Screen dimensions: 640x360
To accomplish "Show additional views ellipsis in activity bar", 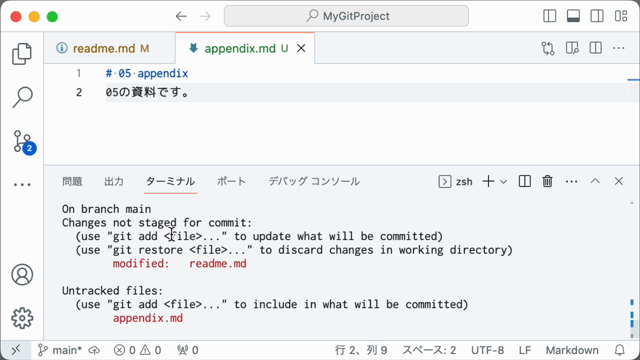I will [x=22, y=184].
